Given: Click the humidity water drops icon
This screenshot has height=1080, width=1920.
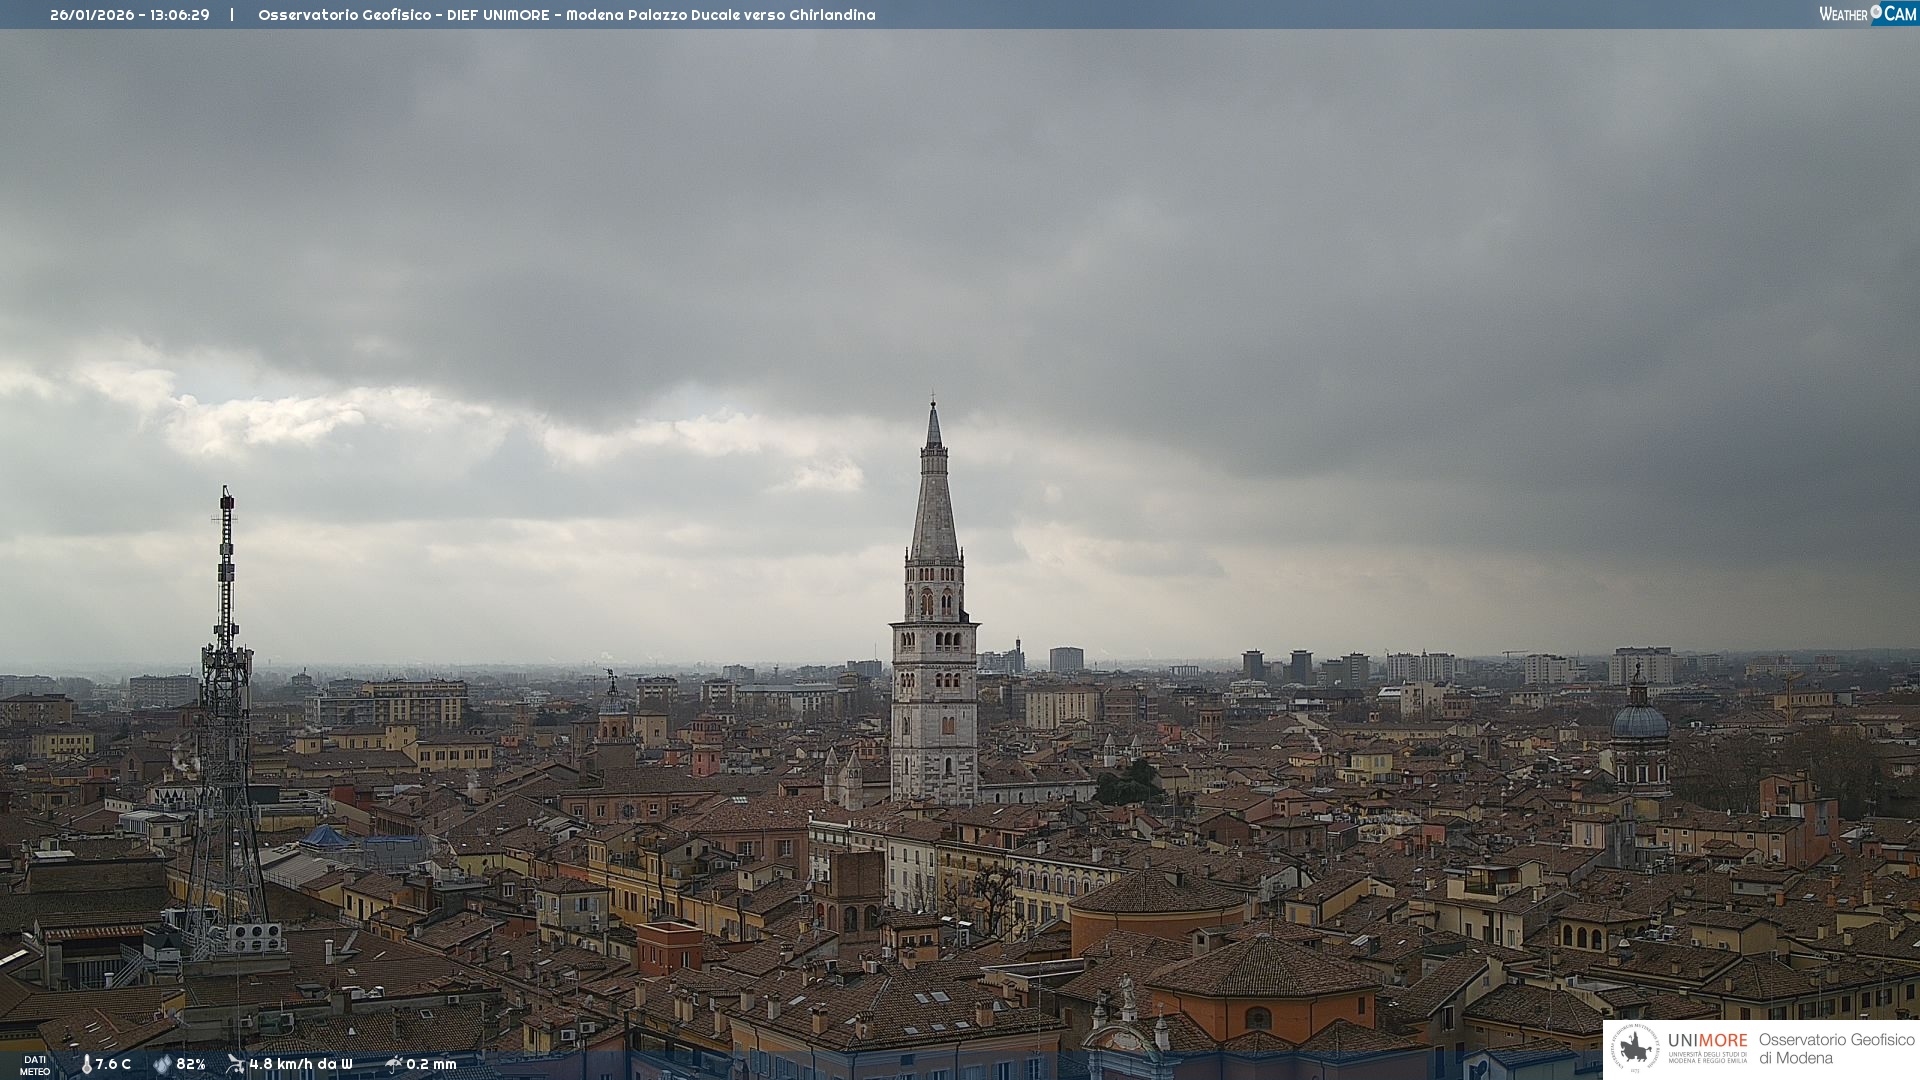Looking at the screenshot, I should 162,1064.
